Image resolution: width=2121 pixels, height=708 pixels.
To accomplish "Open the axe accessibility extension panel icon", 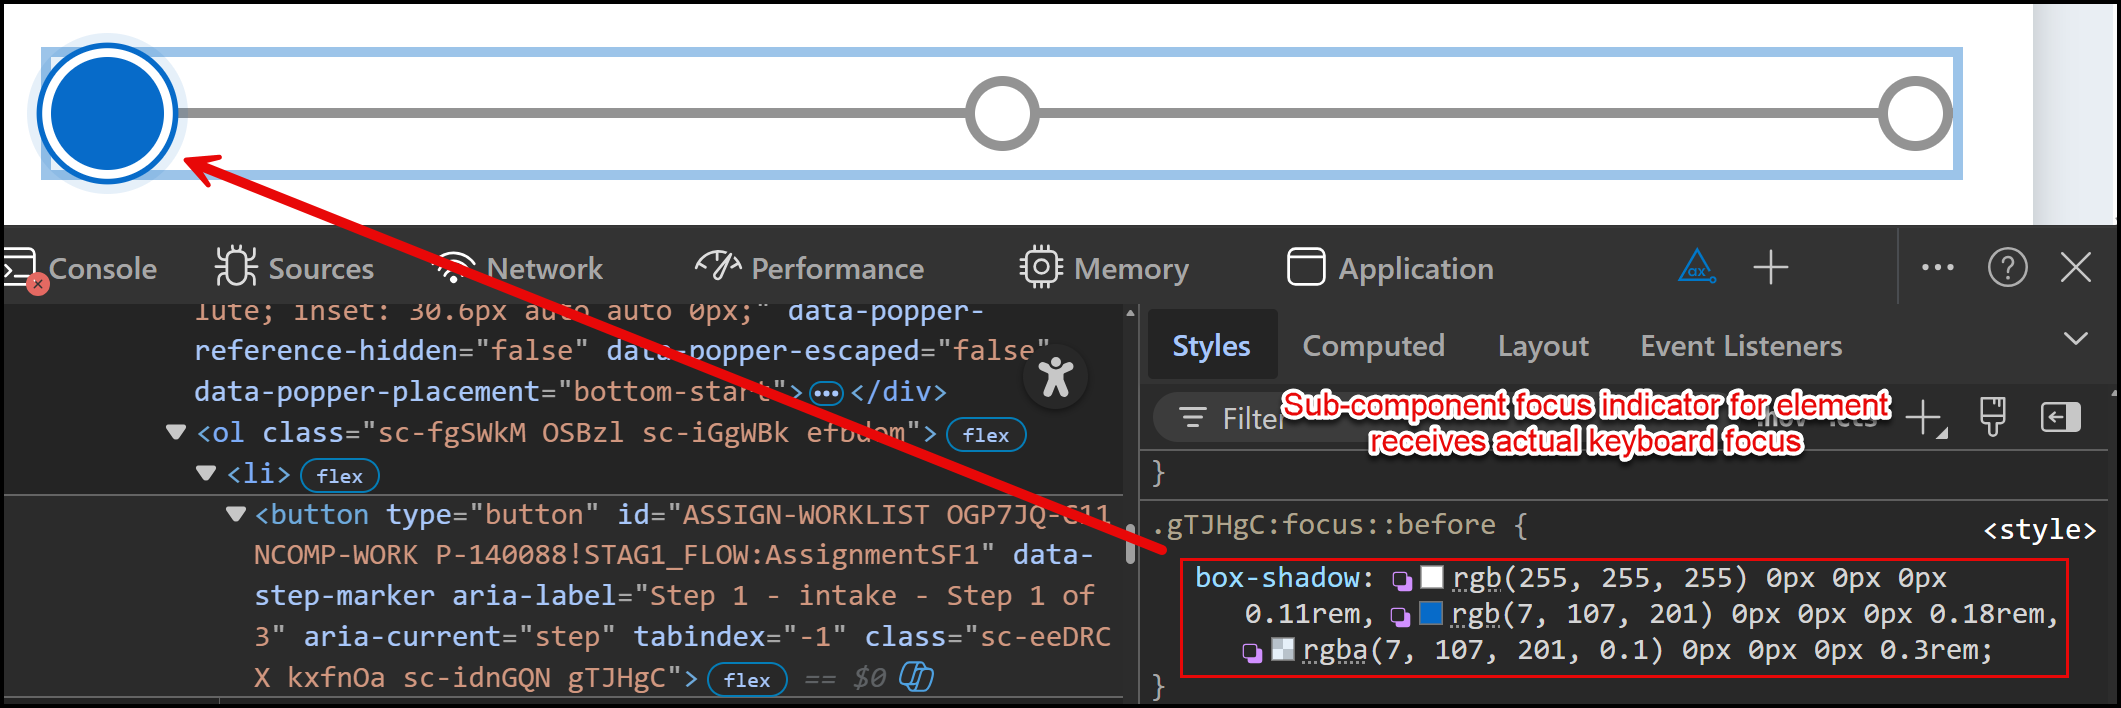I will [x=1697, y=267].
